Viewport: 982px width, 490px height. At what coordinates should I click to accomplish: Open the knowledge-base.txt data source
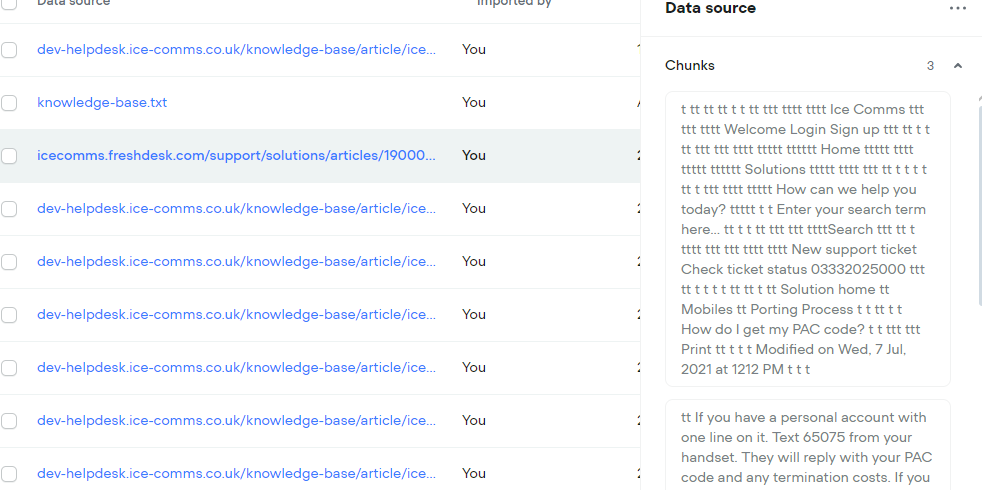[102, 102]
